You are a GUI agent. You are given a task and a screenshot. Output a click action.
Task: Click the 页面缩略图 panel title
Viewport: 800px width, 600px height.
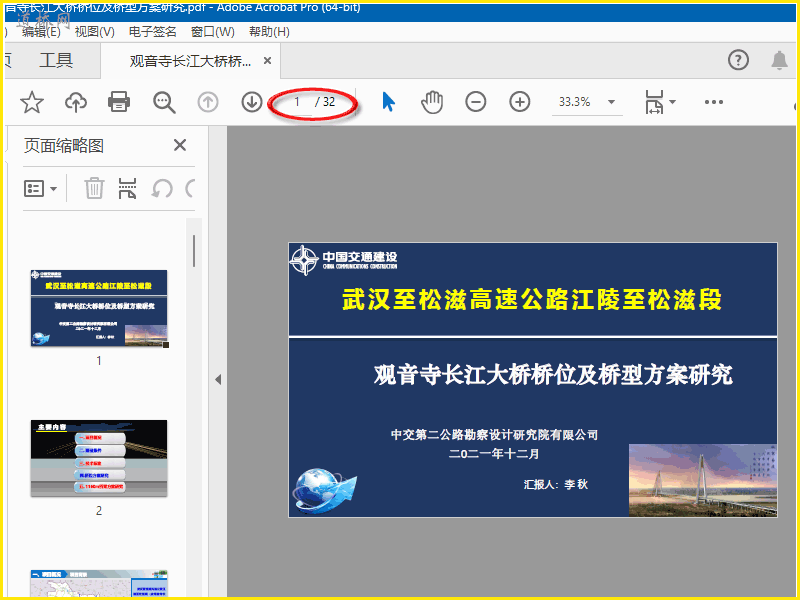coord(64,146)
